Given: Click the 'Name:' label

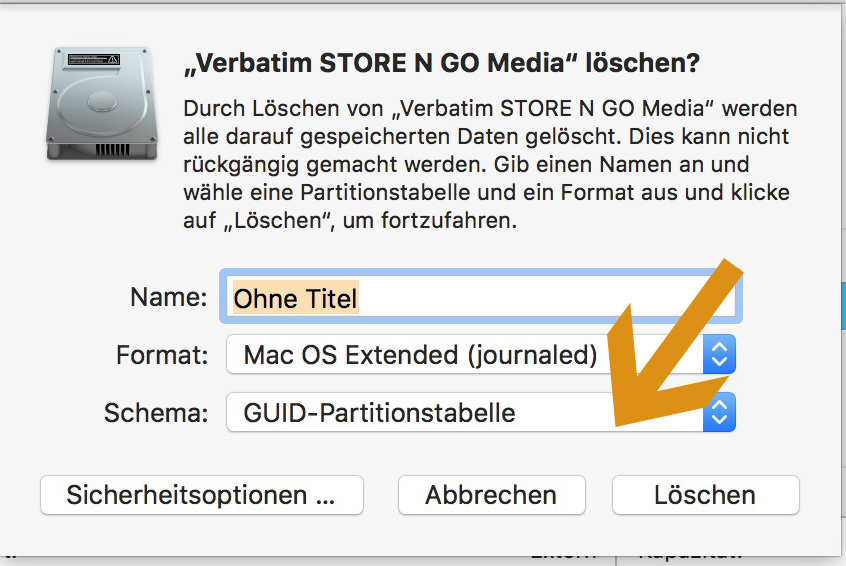Looking at the screenshot, I should tap(169, 297).
